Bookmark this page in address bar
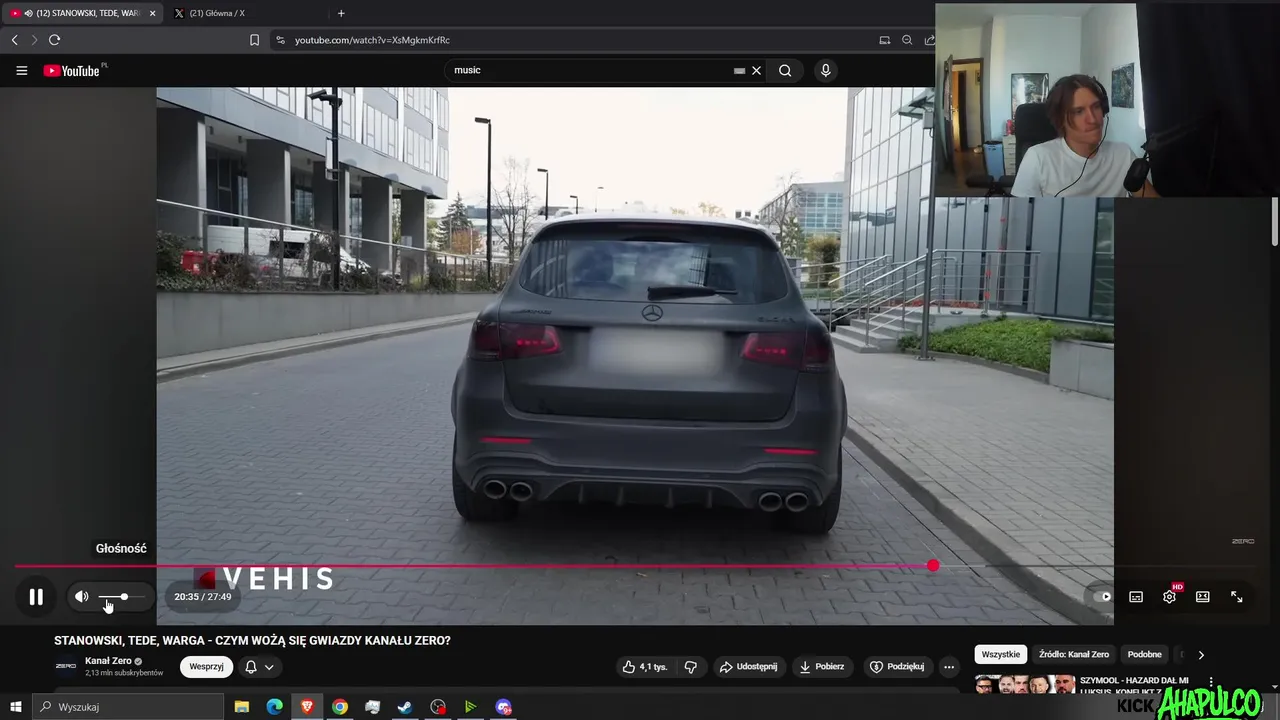Viewport: 1280px width, 720px height. point(254,40)
